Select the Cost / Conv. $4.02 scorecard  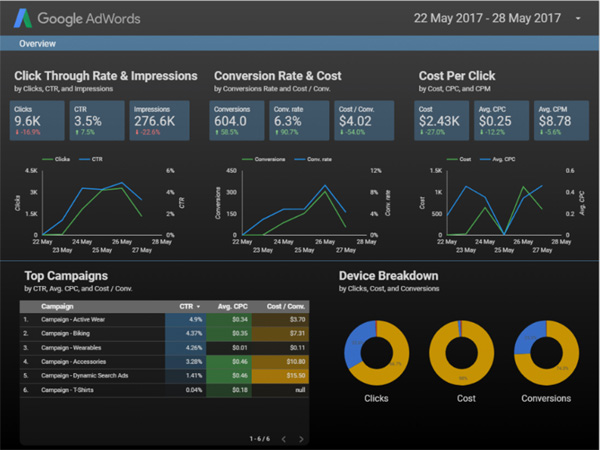pyautogui.click(x=364, y=121)
